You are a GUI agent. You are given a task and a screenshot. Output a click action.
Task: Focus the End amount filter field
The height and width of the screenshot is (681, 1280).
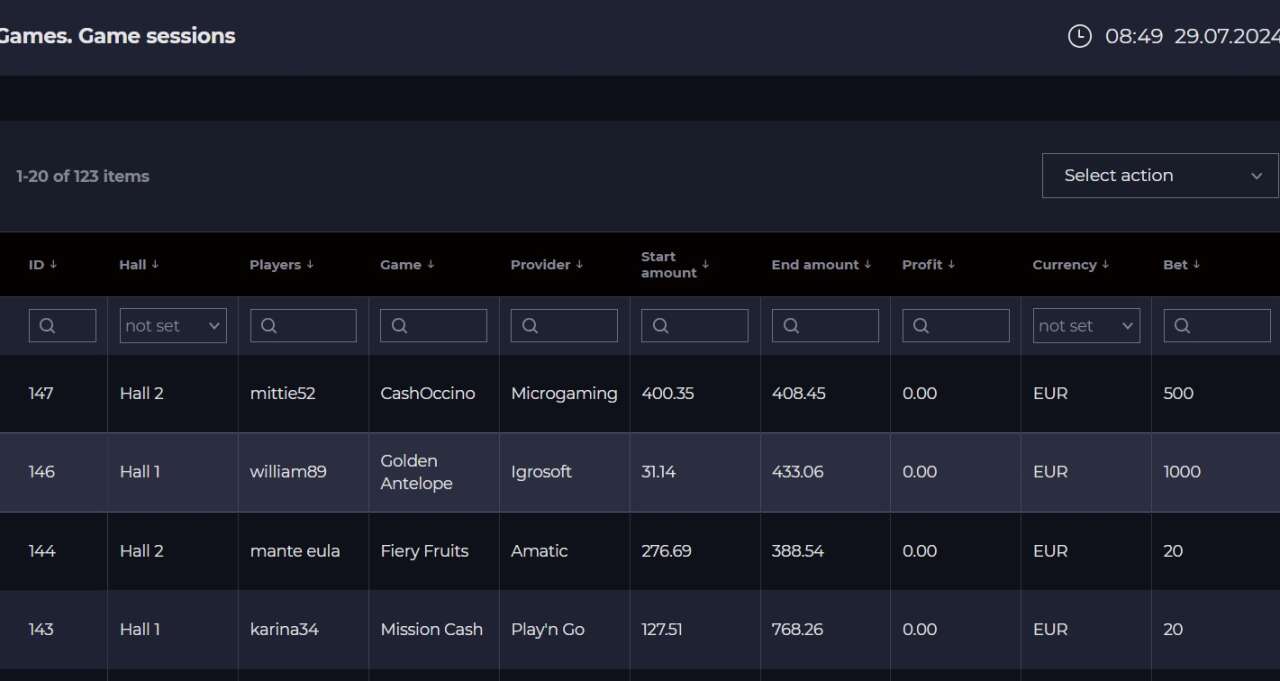click(825, 326)
